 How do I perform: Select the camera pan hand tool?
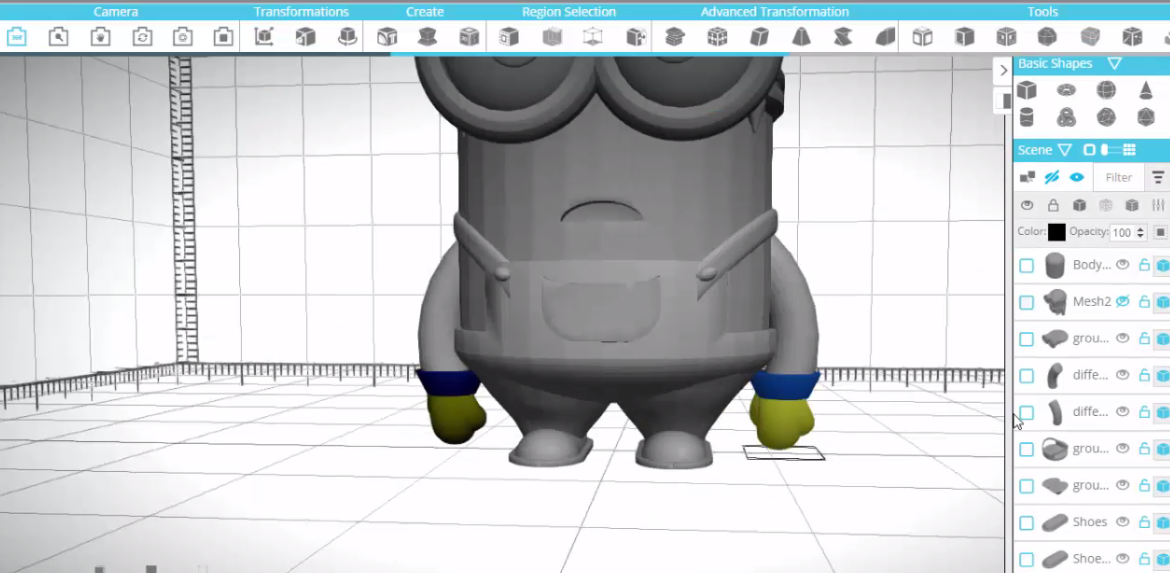tap(100, 37)
